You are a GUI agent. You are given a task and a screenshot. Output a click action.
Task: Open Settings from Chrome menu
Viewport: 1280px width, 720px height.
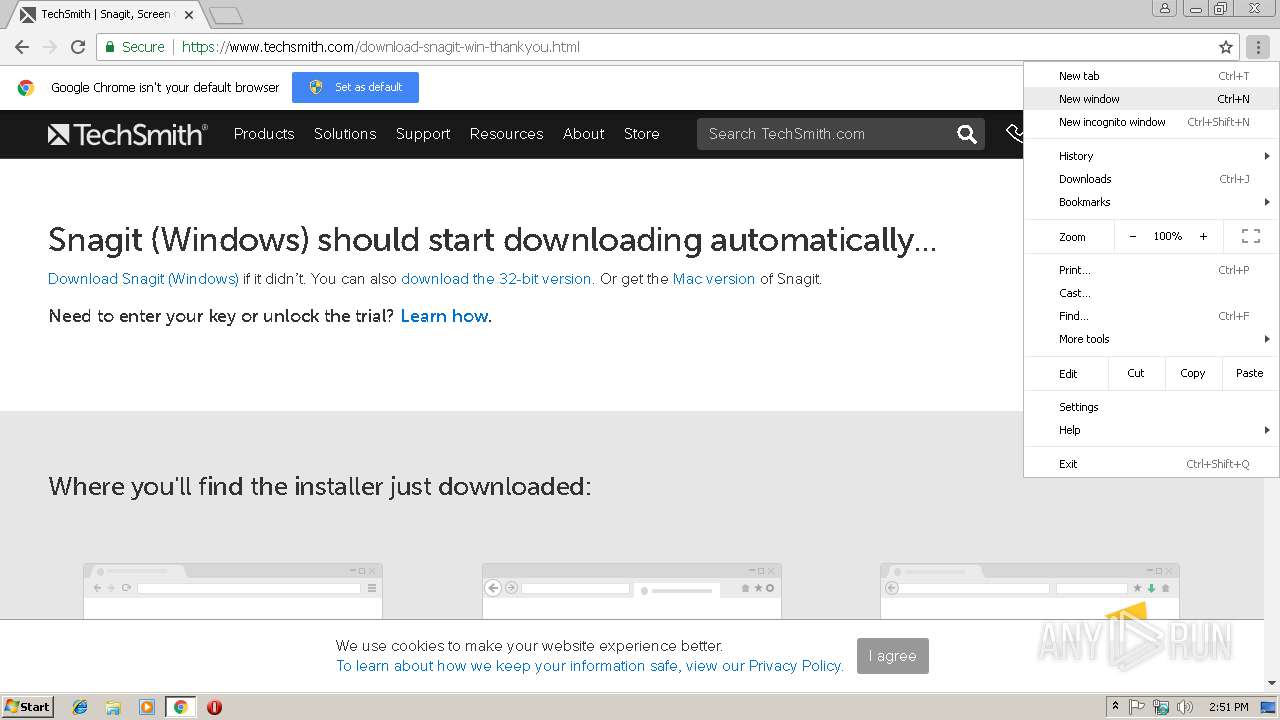coord(1151,407)
